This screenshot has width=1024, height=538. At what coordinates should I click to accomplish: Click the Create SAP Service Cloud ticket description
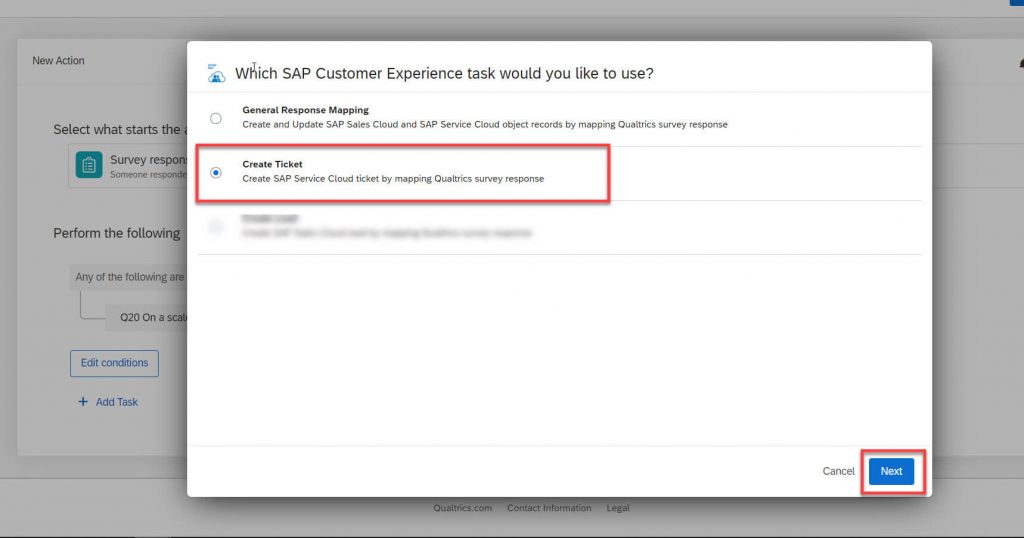pos(393,178)
